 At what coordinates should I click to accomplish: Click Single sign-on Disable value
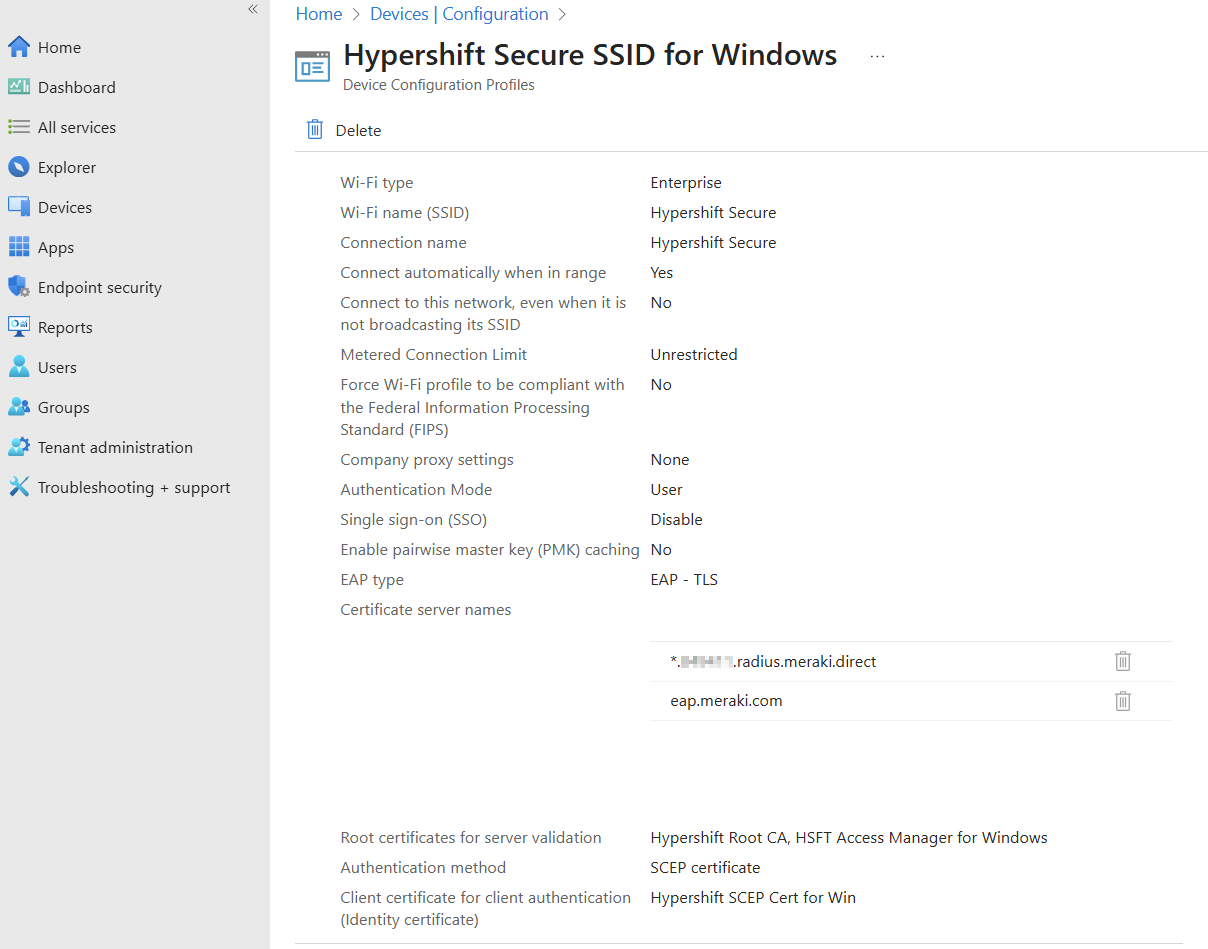click(x=676, y=519)
